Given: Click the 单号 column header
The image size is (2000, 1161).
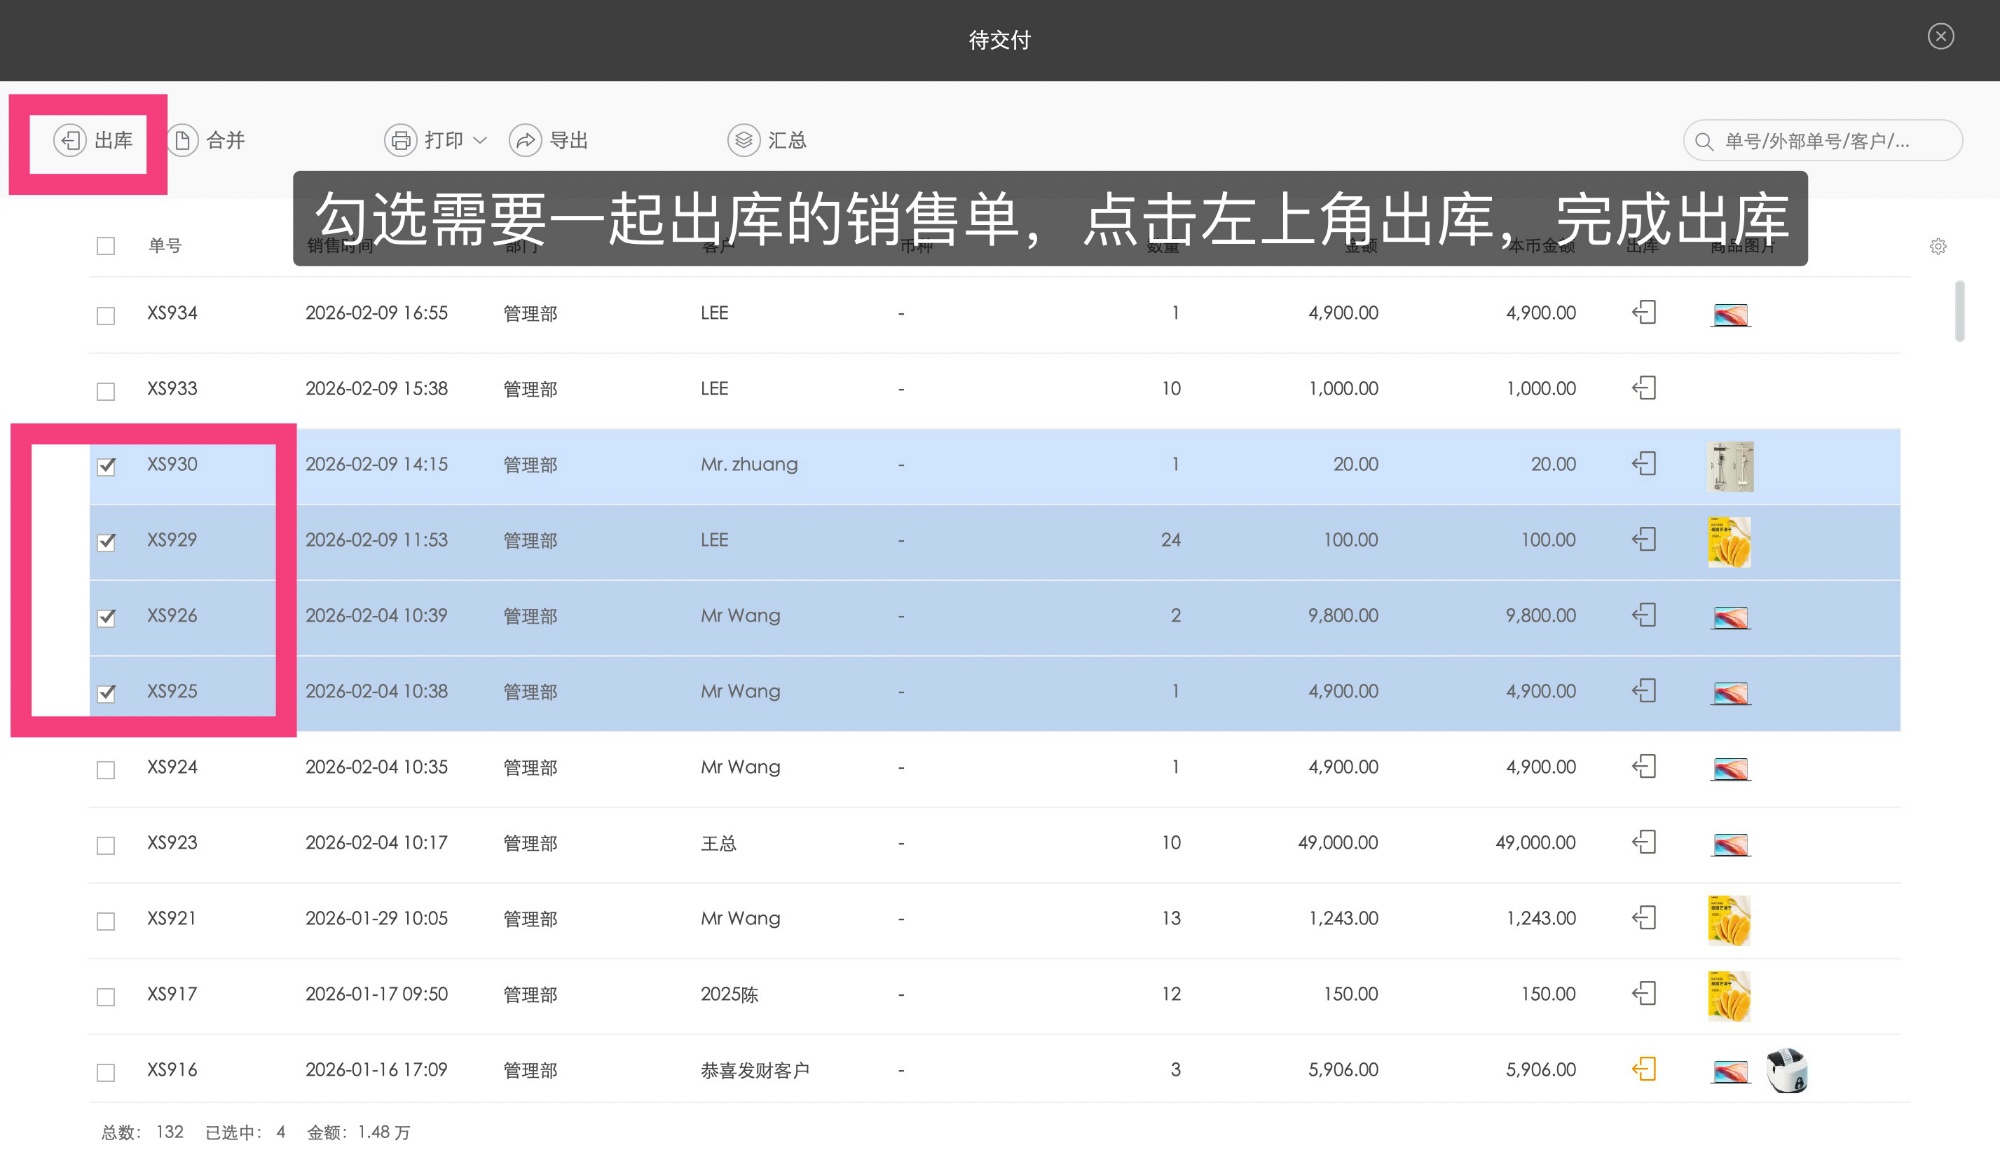Looking at the screenshot, I should click(x=165, y=246).
